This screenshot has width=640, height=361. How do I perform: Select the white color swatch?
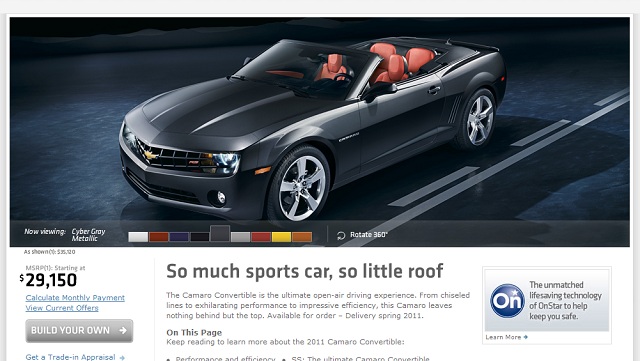click(138, 237)
